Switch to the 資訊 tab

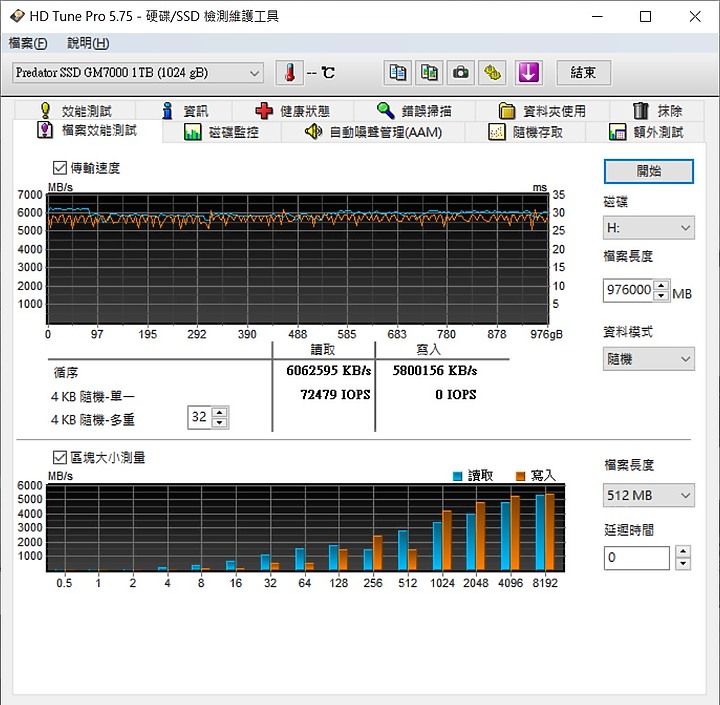click(x=185, y=111)
